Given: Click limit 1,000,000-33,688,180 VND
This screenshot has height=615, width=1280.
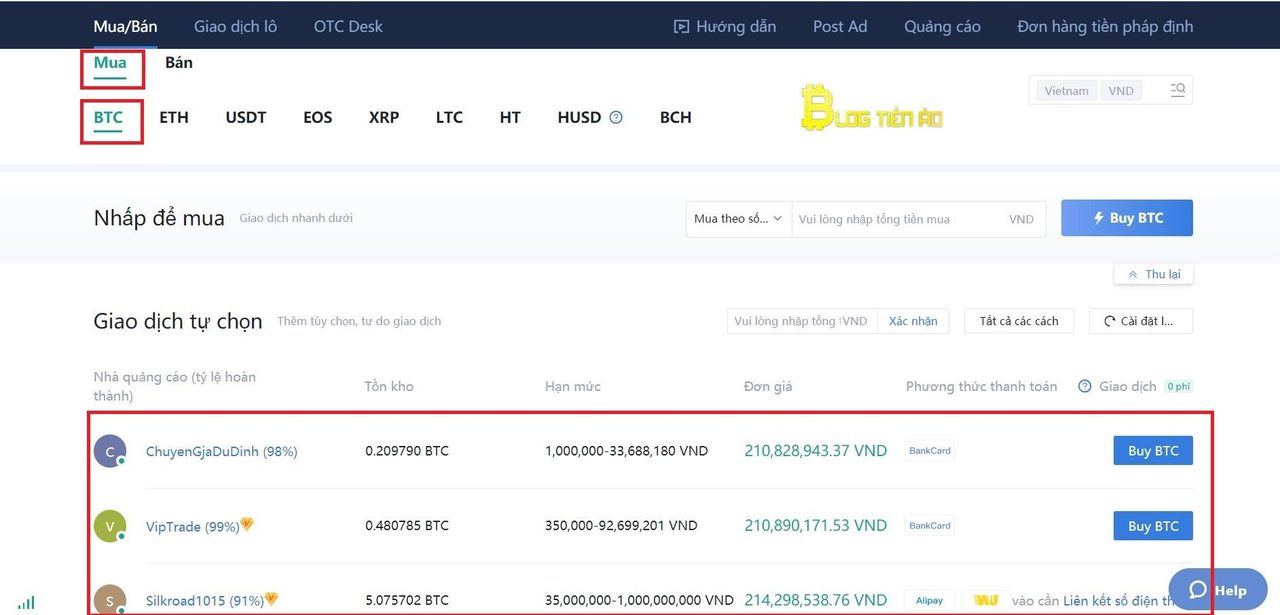Looking at the screenshot, I should point(626,451).
